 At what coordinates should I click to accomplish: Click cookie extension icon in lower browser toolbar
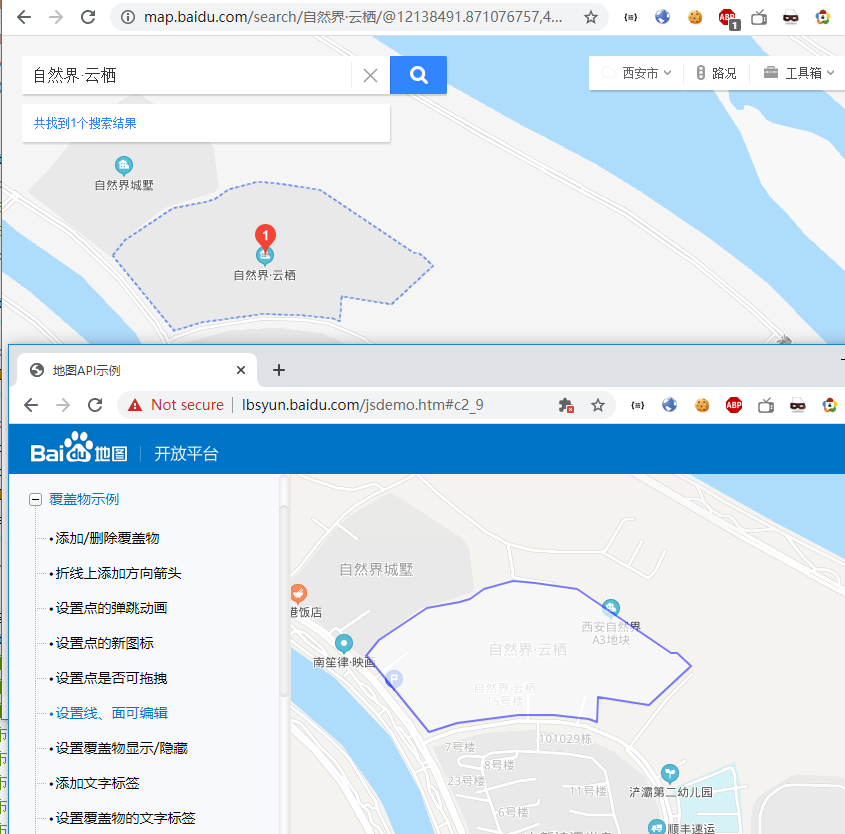[702, 405]
